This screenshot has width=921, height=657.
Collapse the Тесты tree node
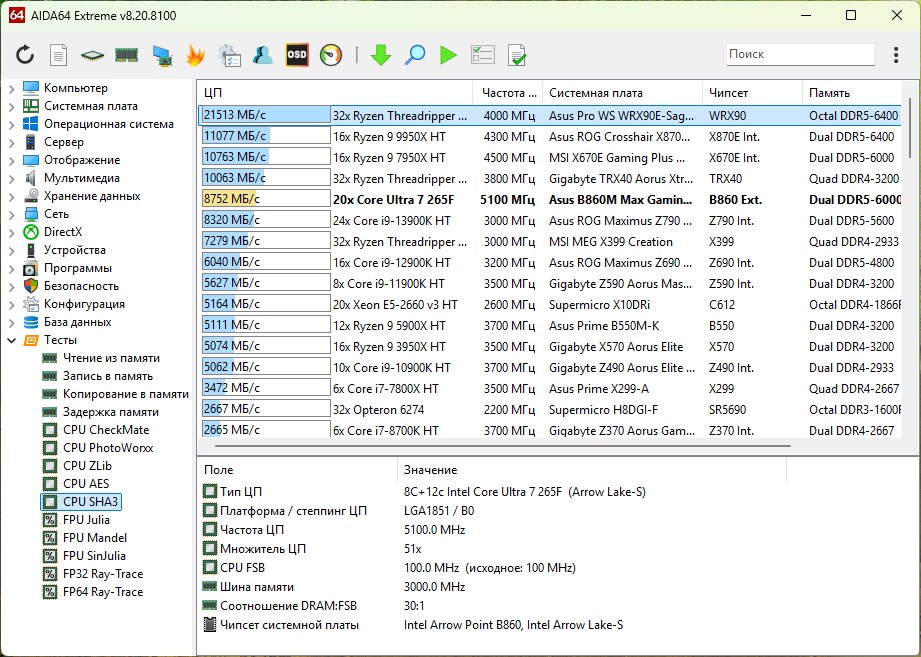(11, 340)
